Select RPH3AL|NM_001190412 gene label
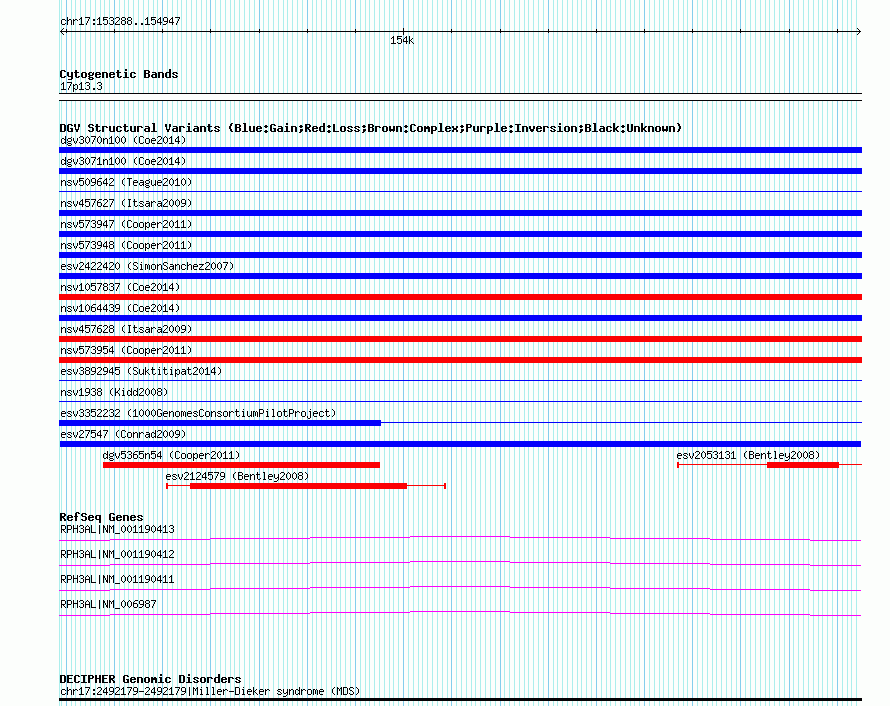Screen dimensions: 890x706 pyautogui.click(x=117, y=554)
